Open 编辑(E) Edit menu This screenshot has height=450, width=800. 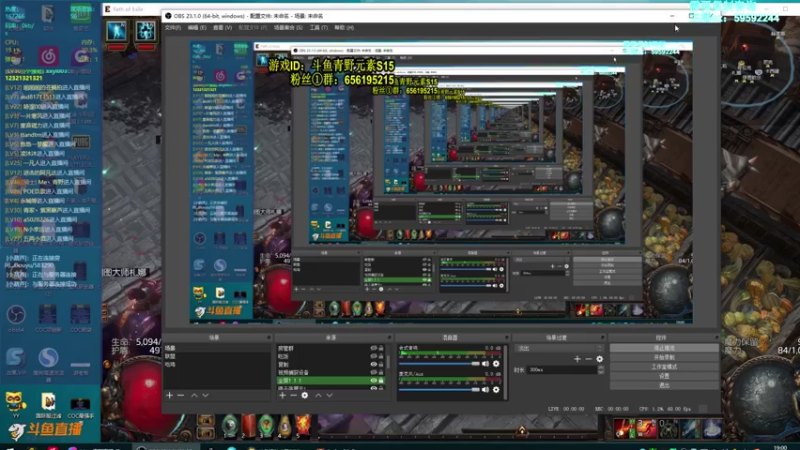197,28
